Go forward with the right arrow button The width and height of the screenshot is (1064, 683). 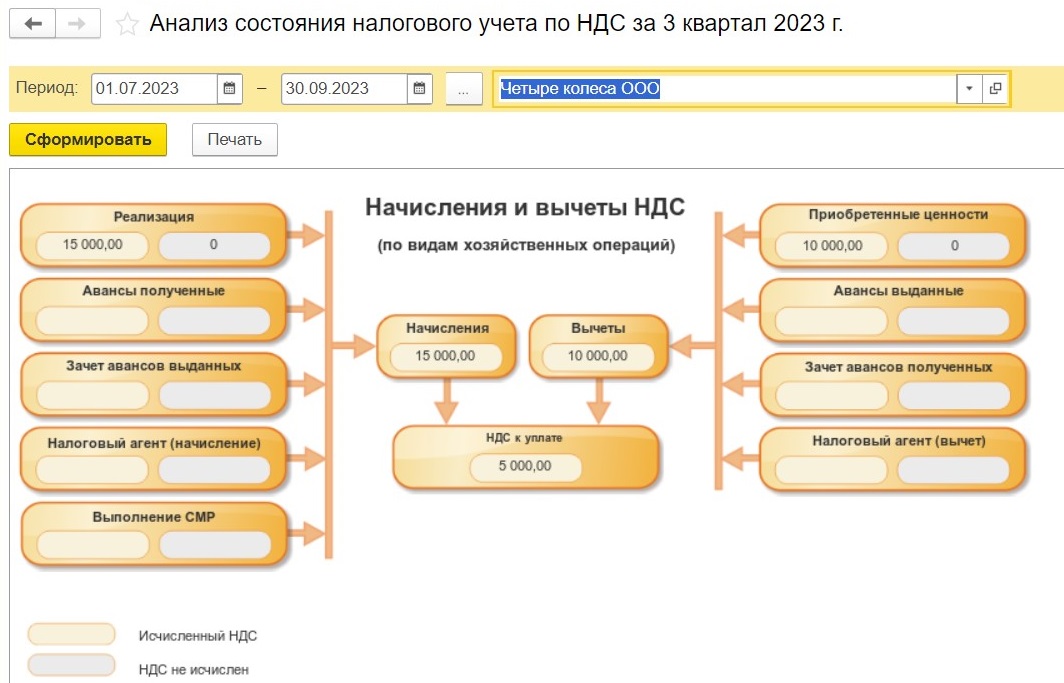coord(77,24)
